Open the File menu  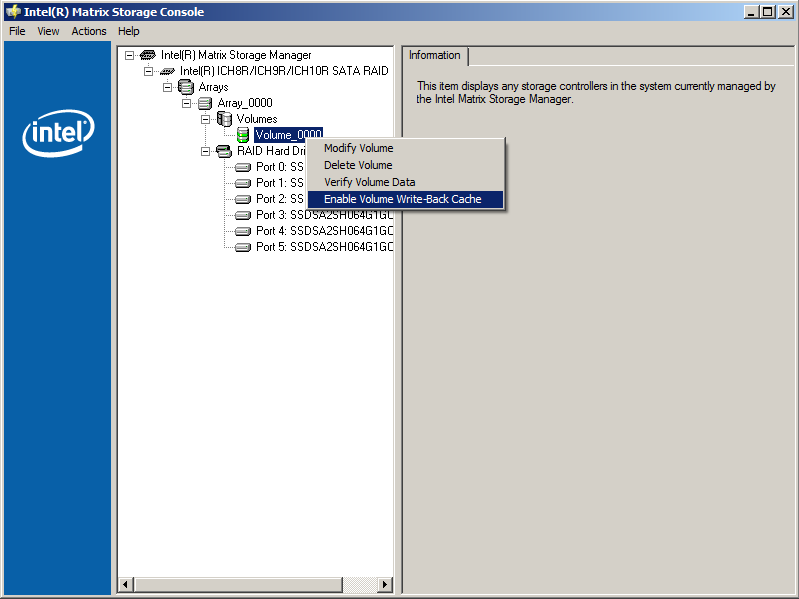17,31
